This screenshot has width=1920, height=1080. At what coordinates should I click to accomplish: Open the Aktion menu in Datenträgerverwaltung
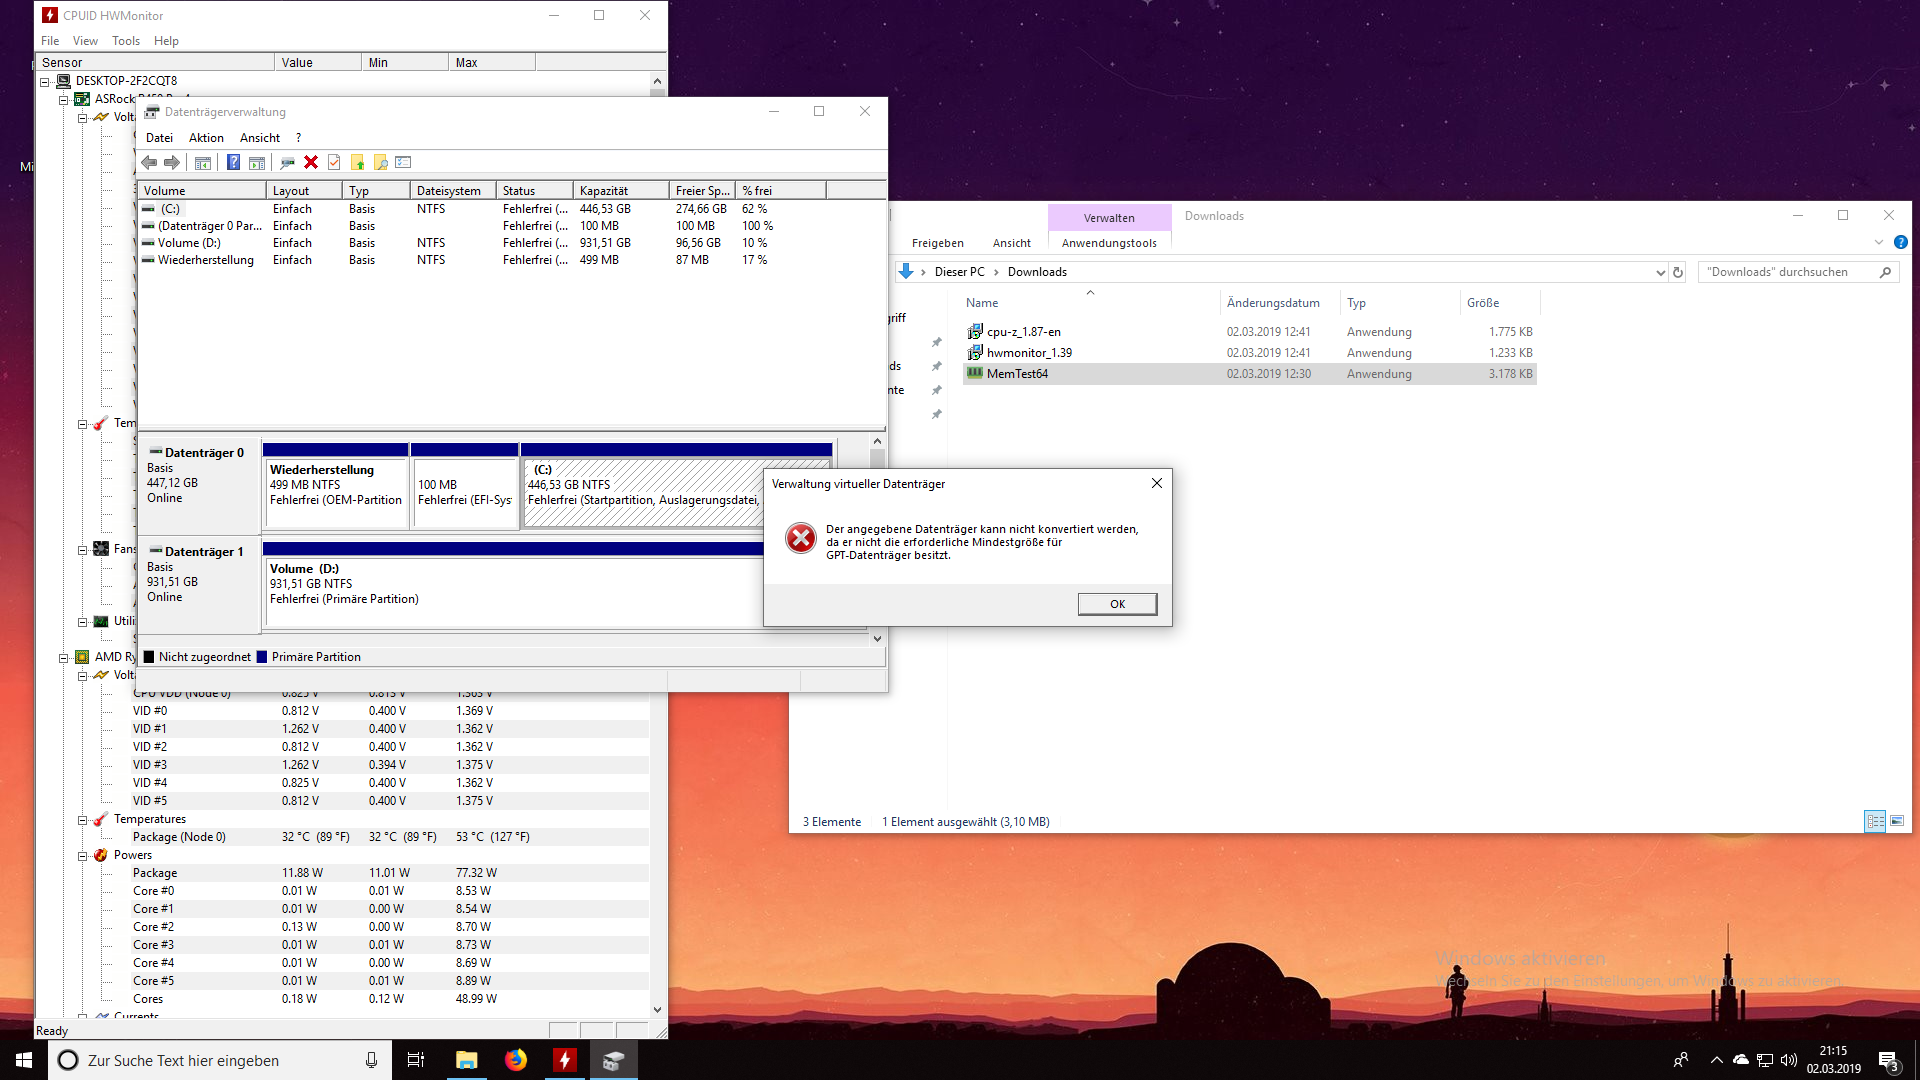point(206,137)
